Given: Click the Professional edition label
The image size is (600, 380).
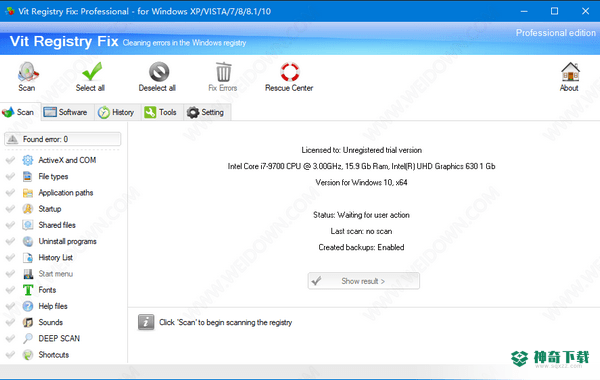Looking at the screenshot, I should [x=556, y=33].
